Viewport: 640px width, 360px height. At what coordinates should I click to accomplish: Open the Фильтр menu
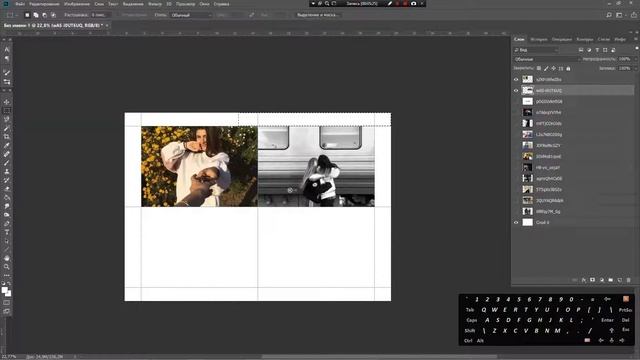point(155,4)
